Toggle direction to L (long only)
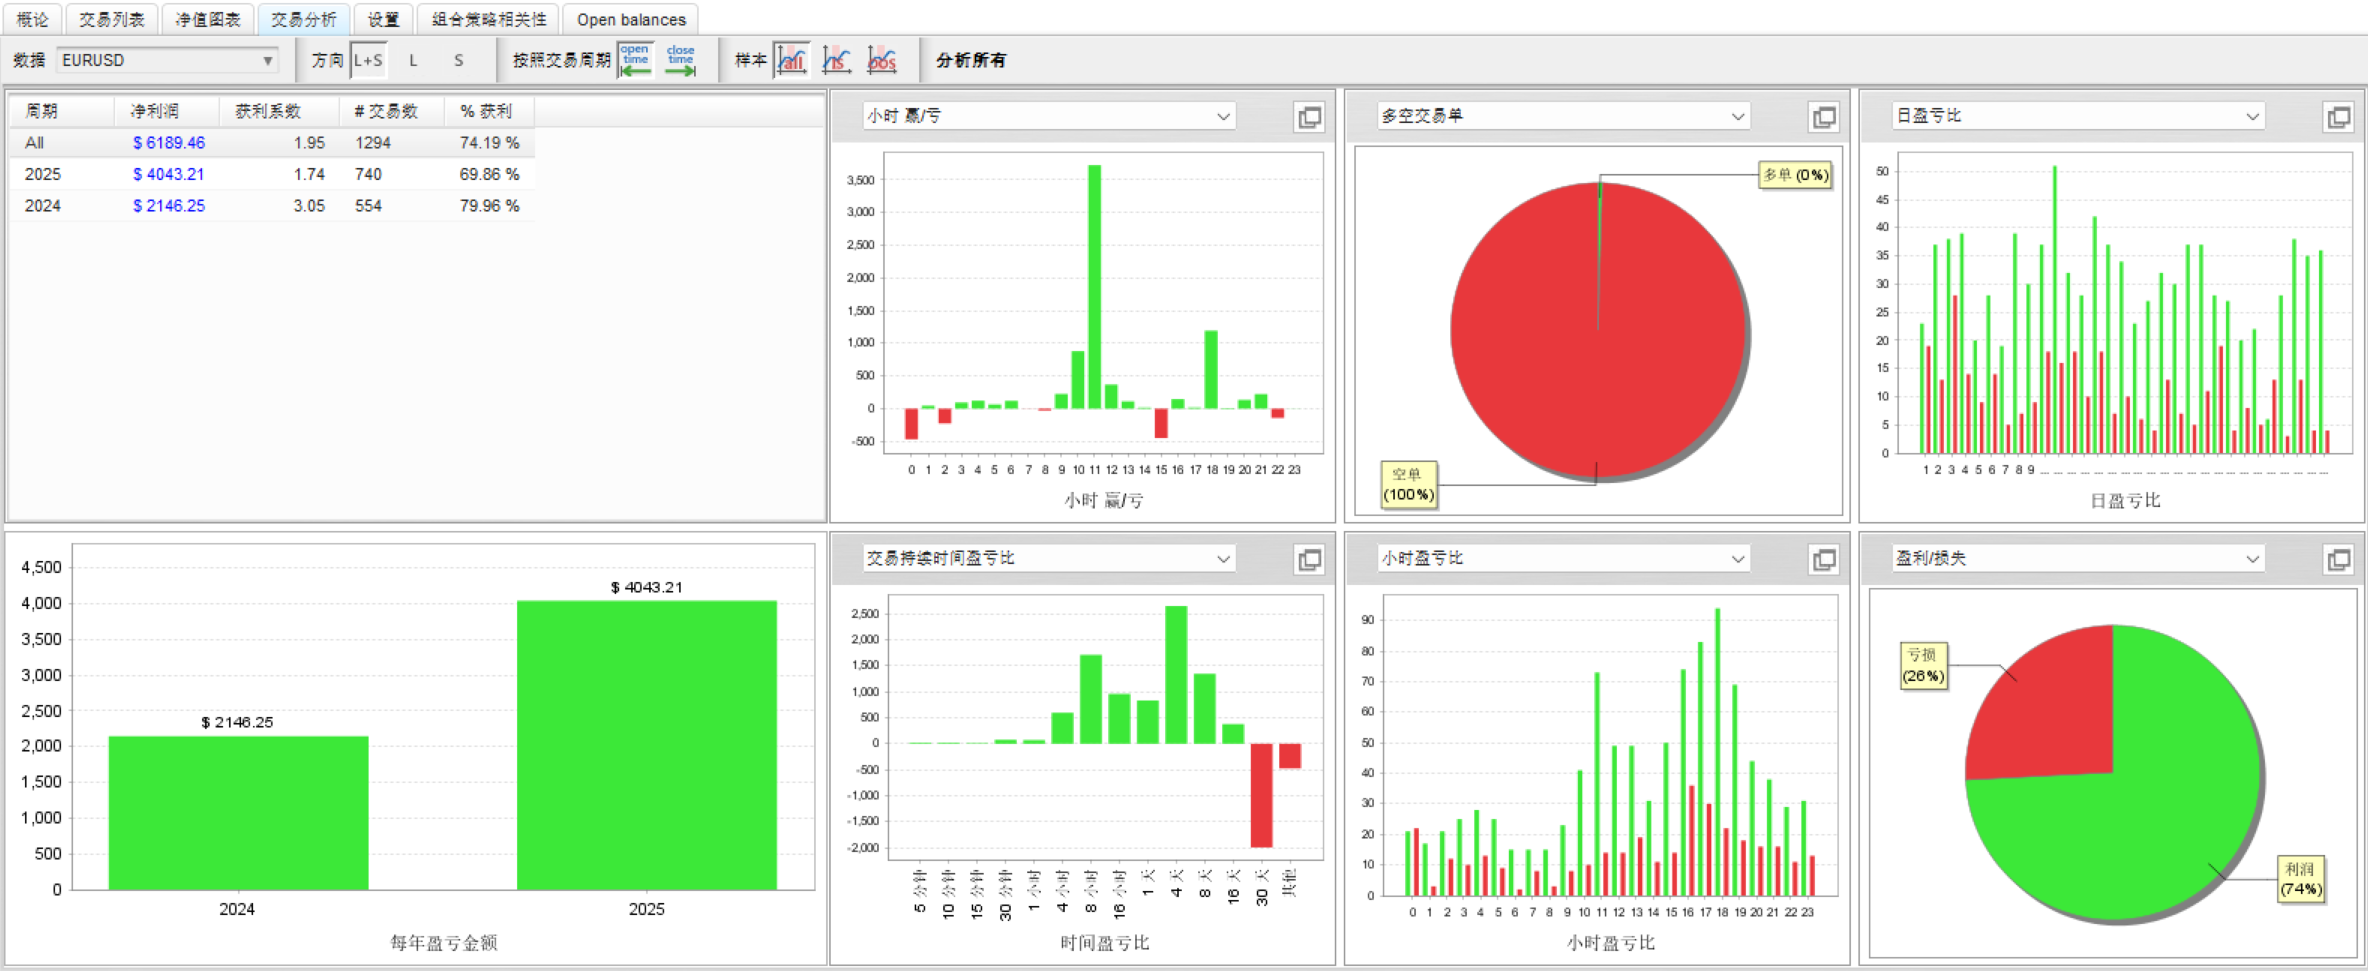 click(x=413, y=60)
